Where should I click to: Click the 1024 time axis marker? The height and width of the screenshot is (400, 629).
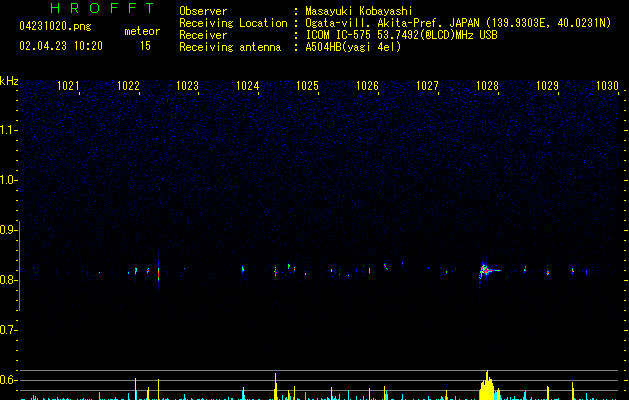(x=248, y=86)
